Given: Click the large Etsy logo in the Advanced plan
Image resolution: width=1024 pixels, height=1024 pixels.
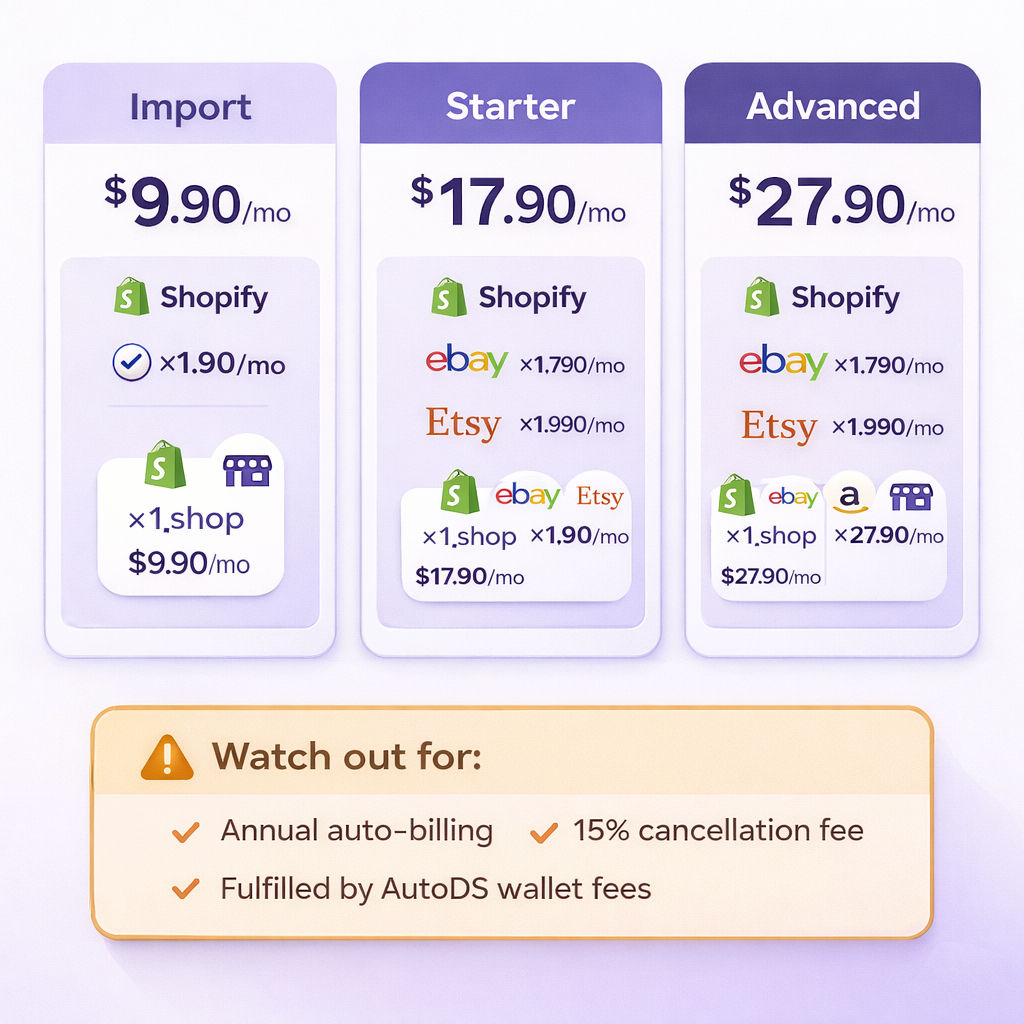Looking at the screenshot, I should (x=779, y=426).
